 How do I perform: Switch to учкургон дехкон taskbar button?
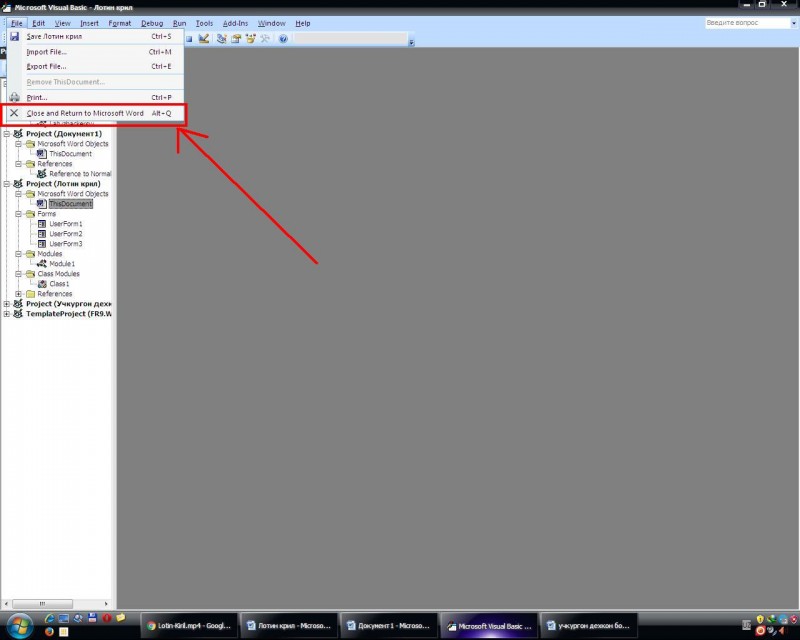(x=589, y=626)
